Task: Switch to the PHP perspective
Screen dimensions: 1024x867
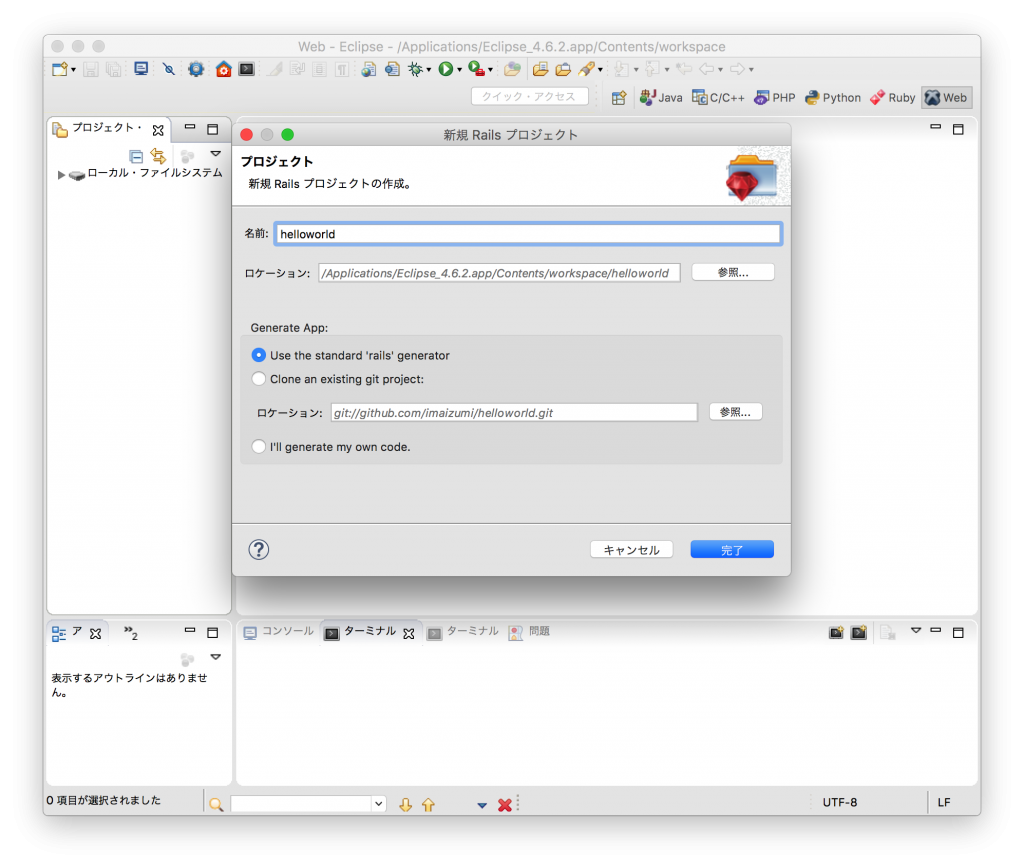Action: pyautogui.click(x=775, y=98)
